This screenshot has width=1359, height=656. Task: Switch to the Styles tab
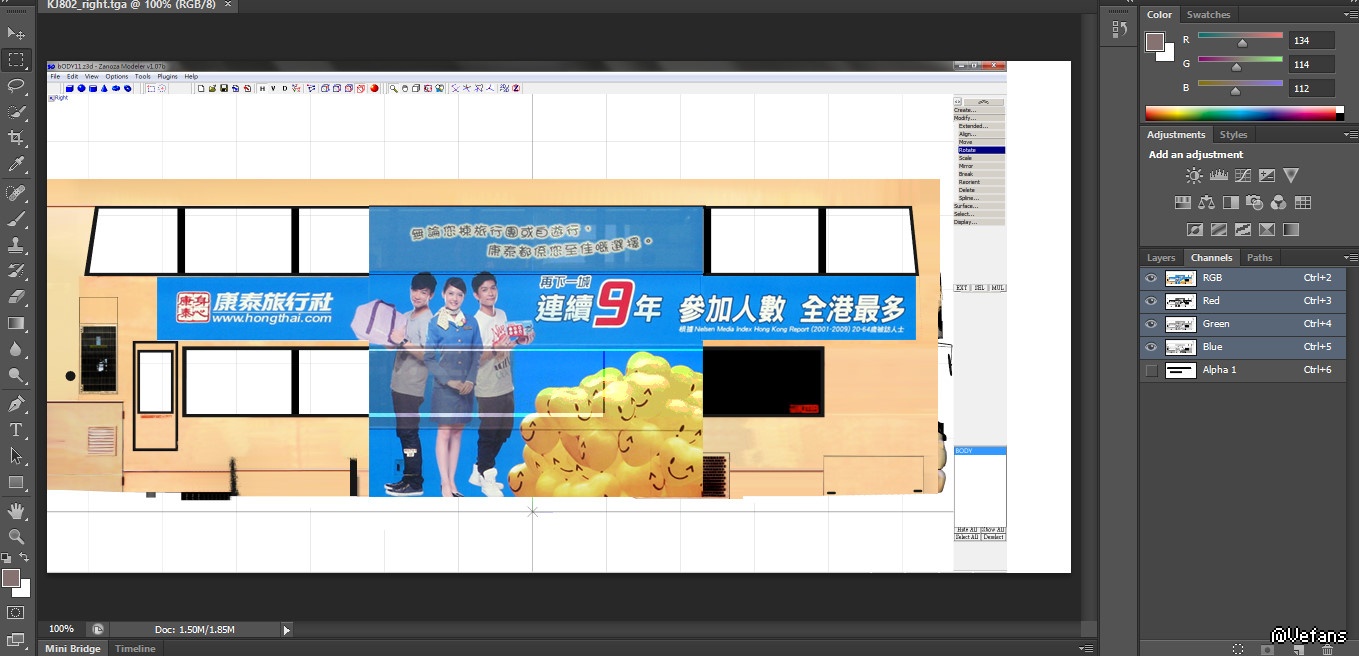pyautogui.click(x=1233, y=135)
